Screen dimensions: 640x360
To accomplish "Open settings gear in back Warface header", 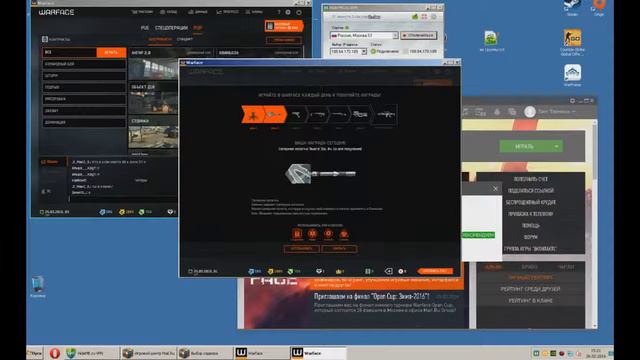I will pos(288,12).
